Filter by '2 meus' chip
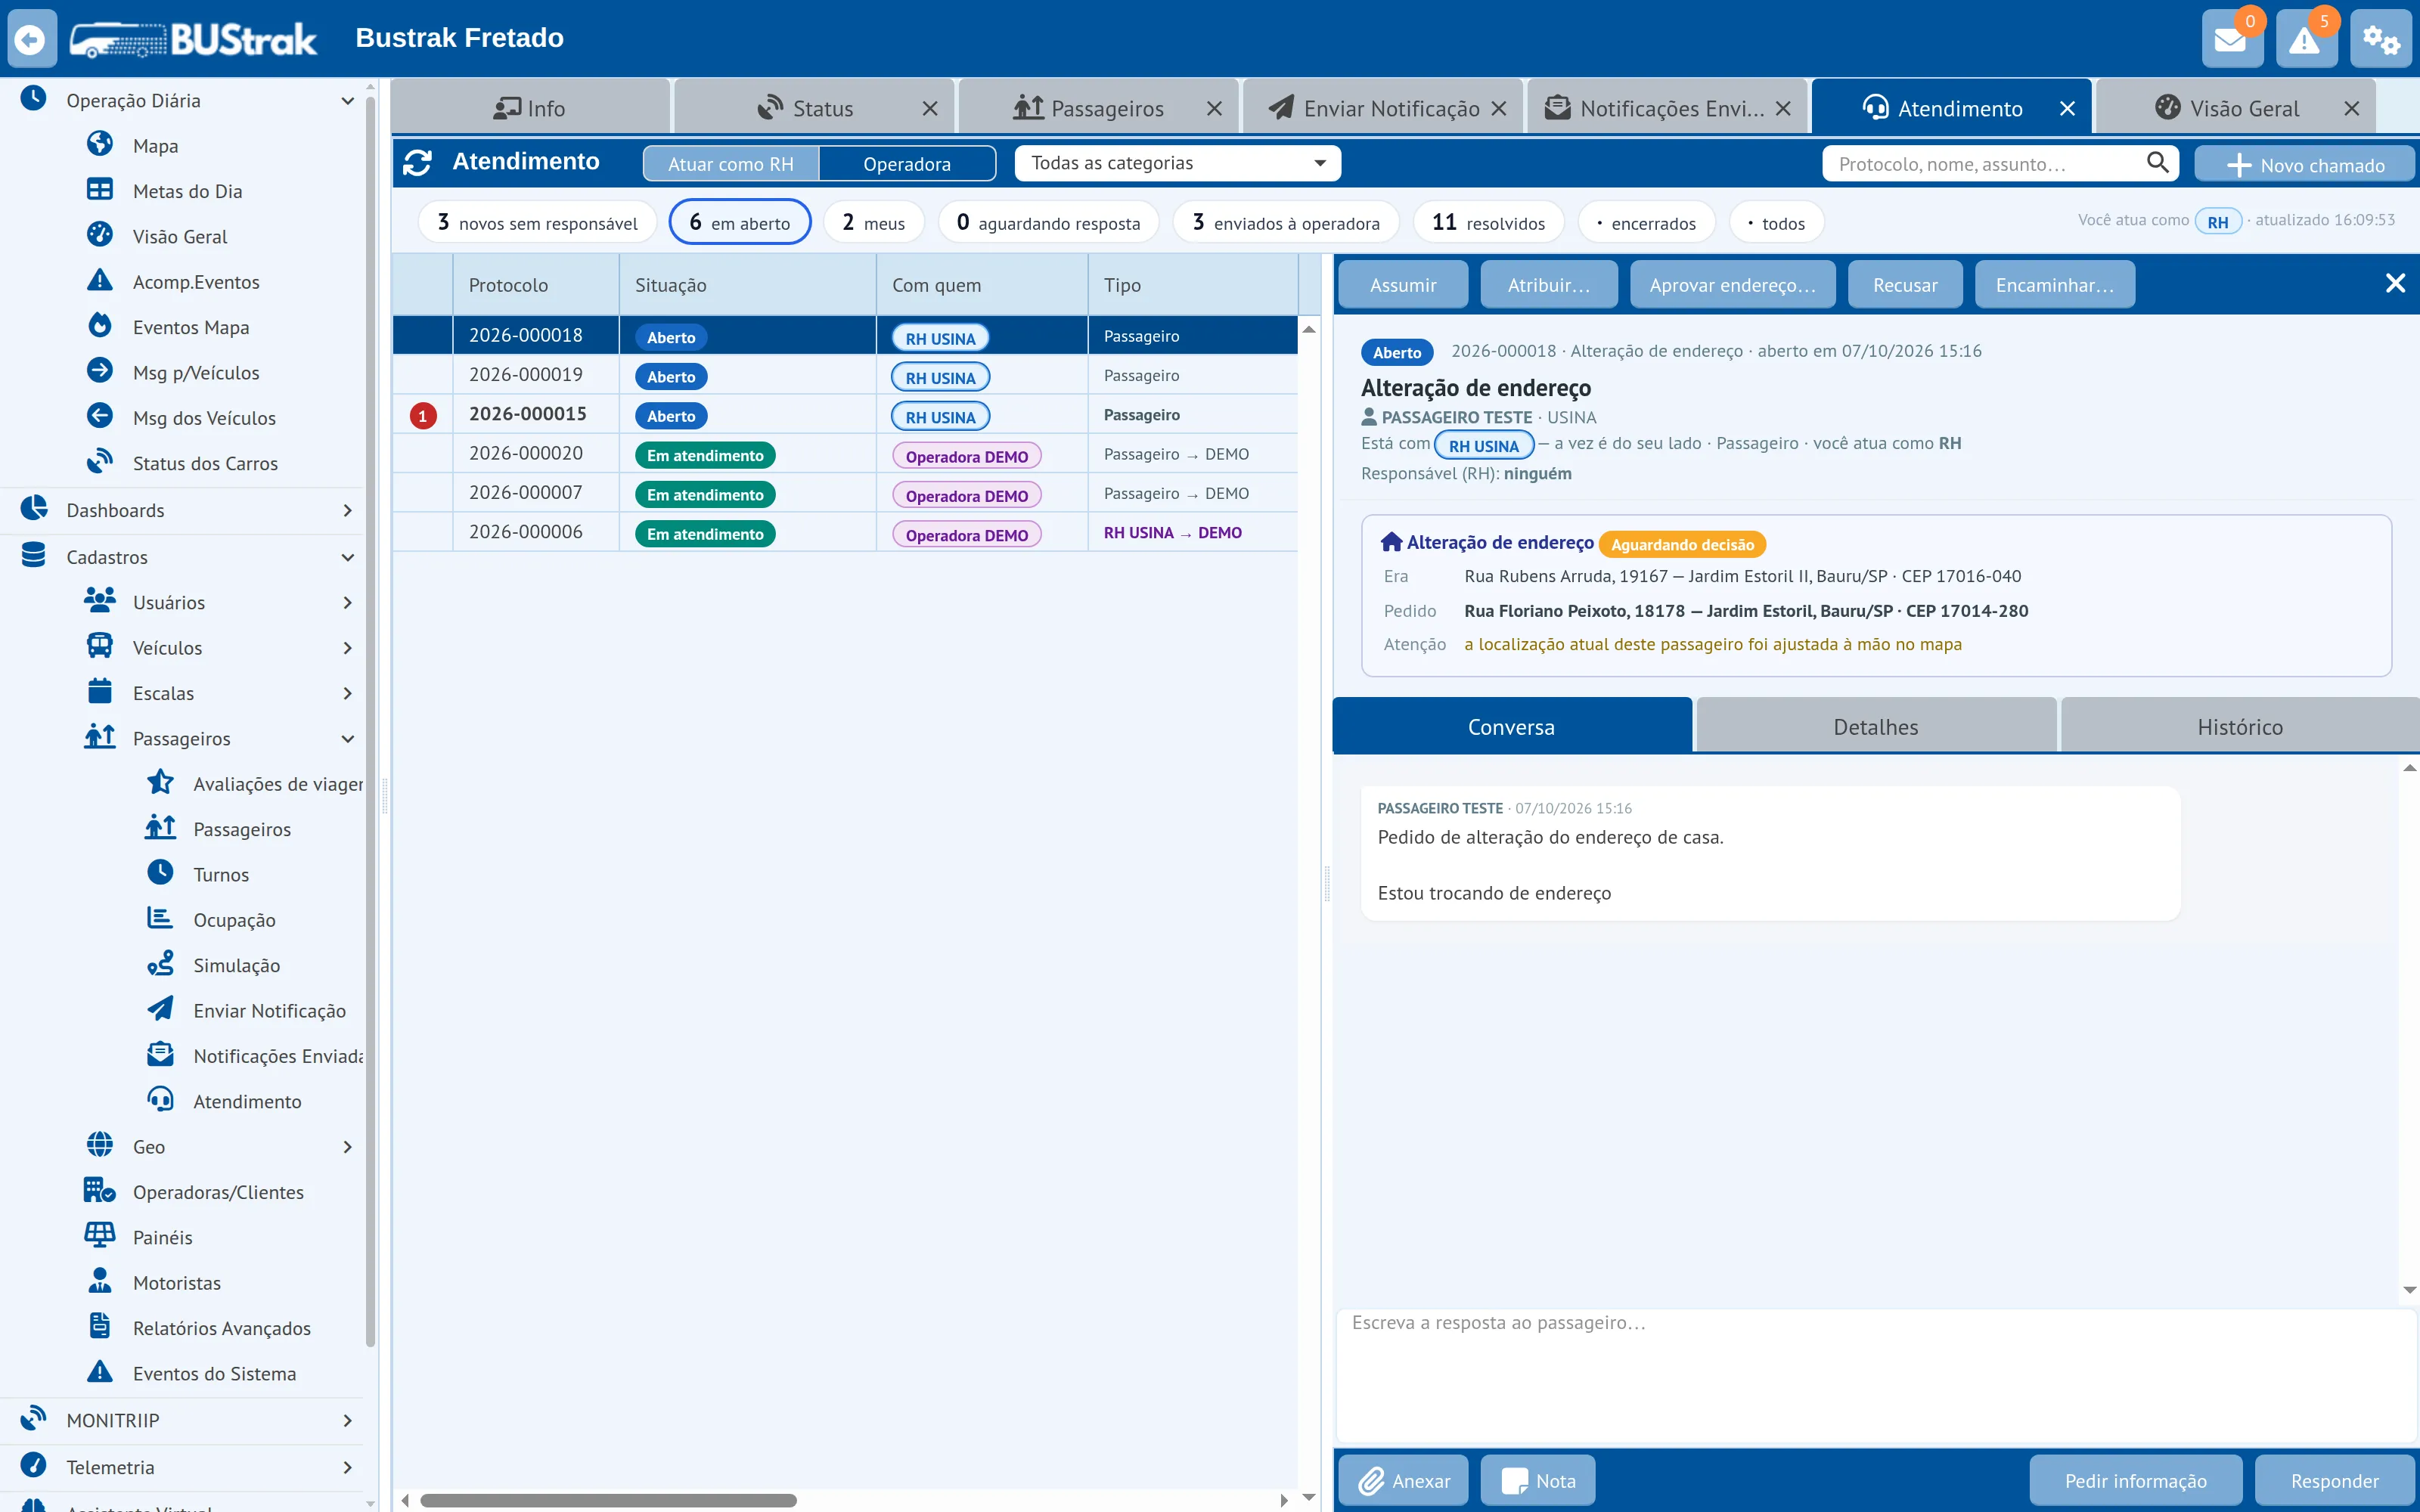 coord(873,222)
